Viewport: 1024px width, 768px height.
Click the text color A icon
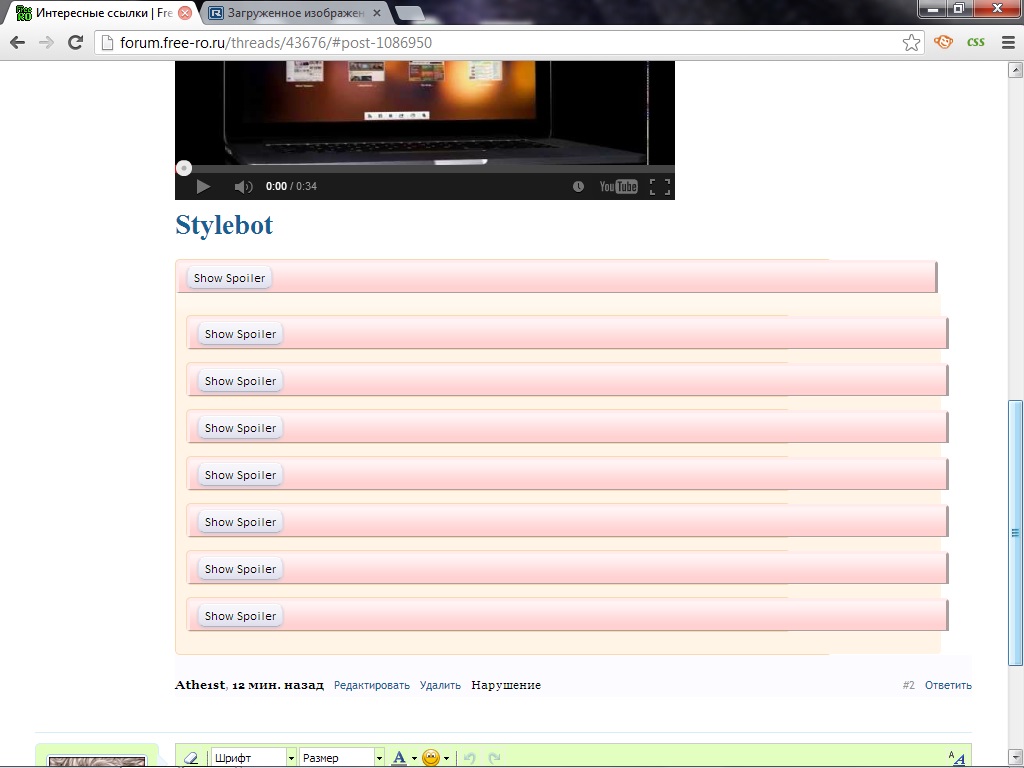pos(399,758)
